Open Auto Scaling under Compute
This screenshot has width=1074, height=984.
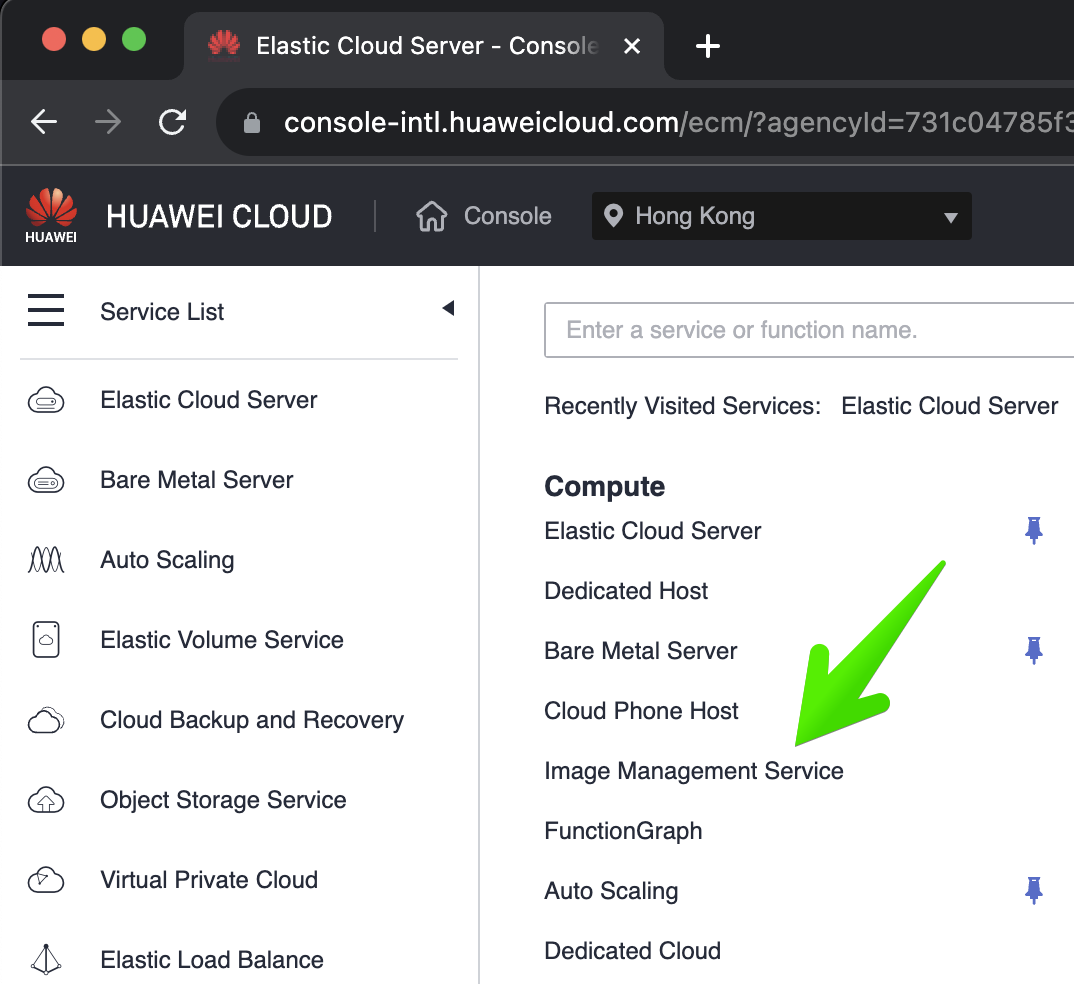(611, 891)
